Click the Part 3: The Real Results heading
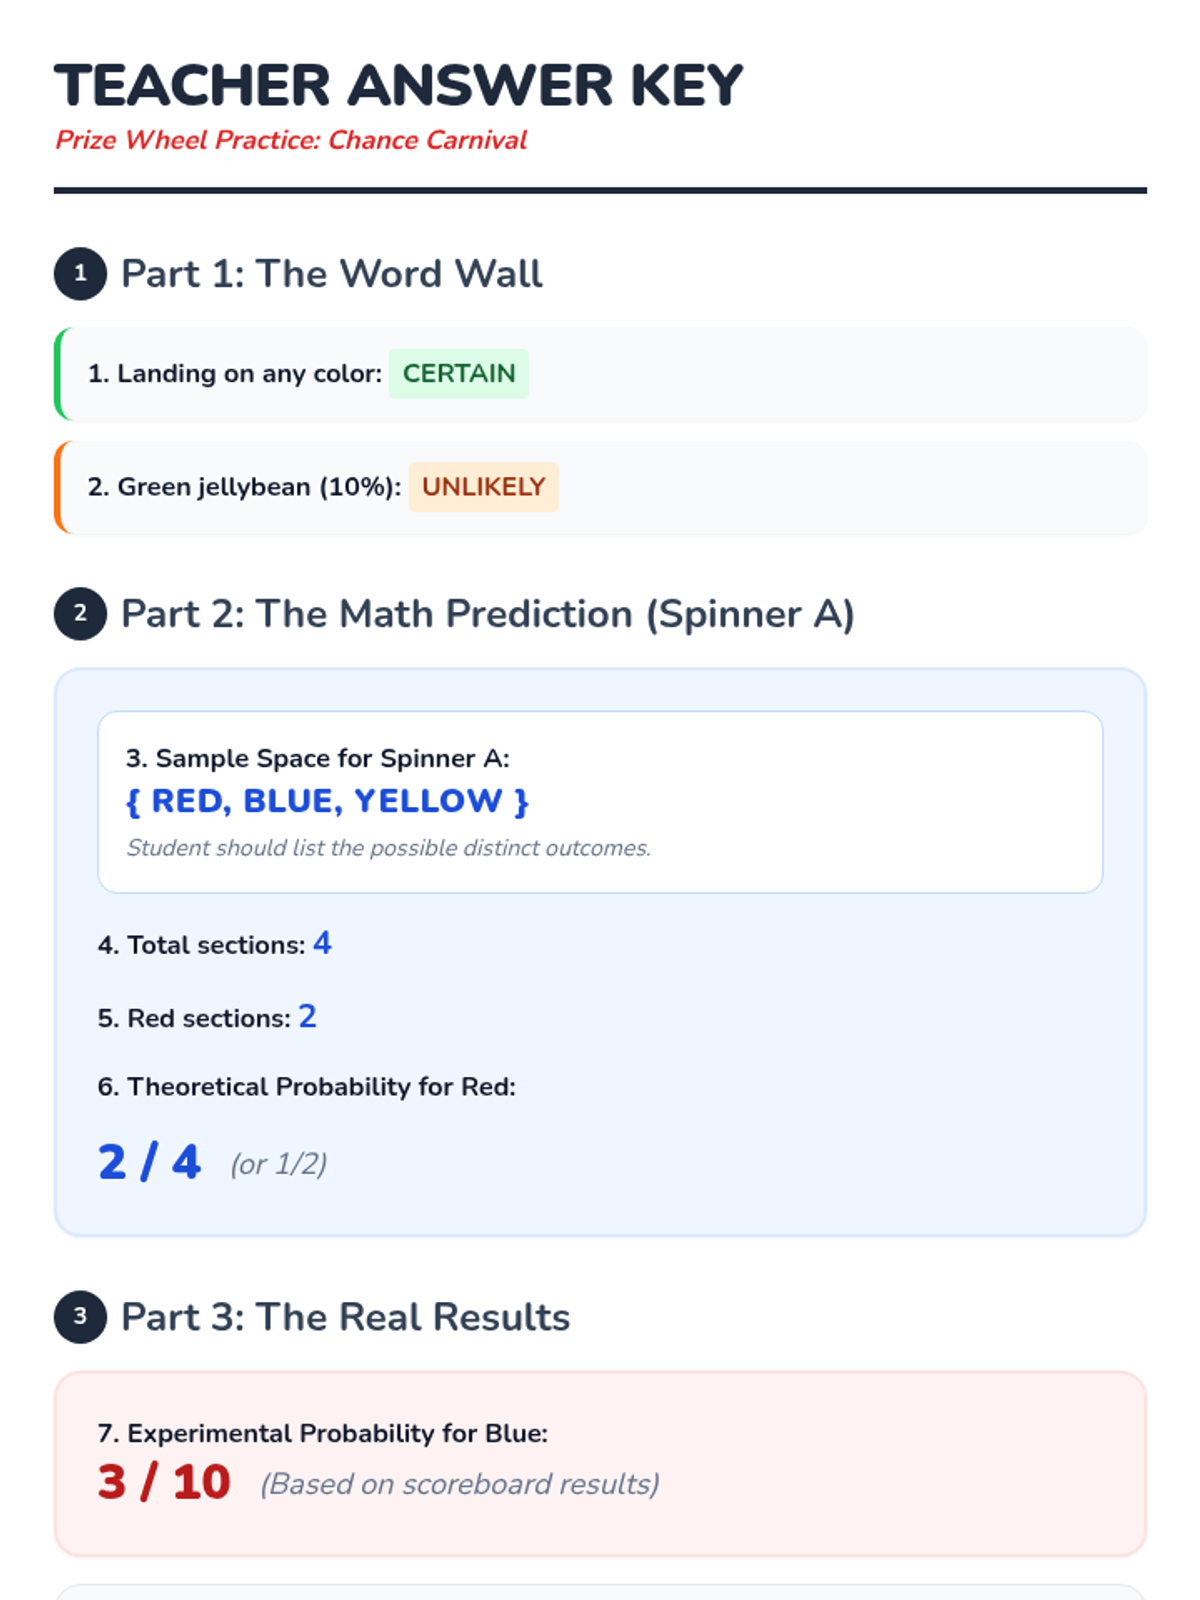Viewport: 1200px width, 1600px height. 346,1317
